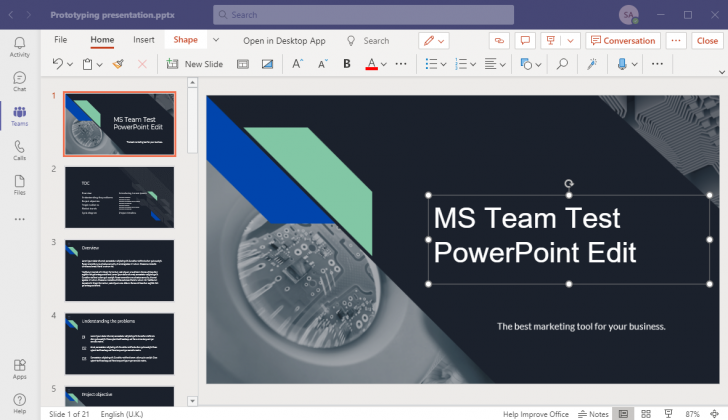
Task: Apply the red font colour A
Action: (x=371, y=64)
